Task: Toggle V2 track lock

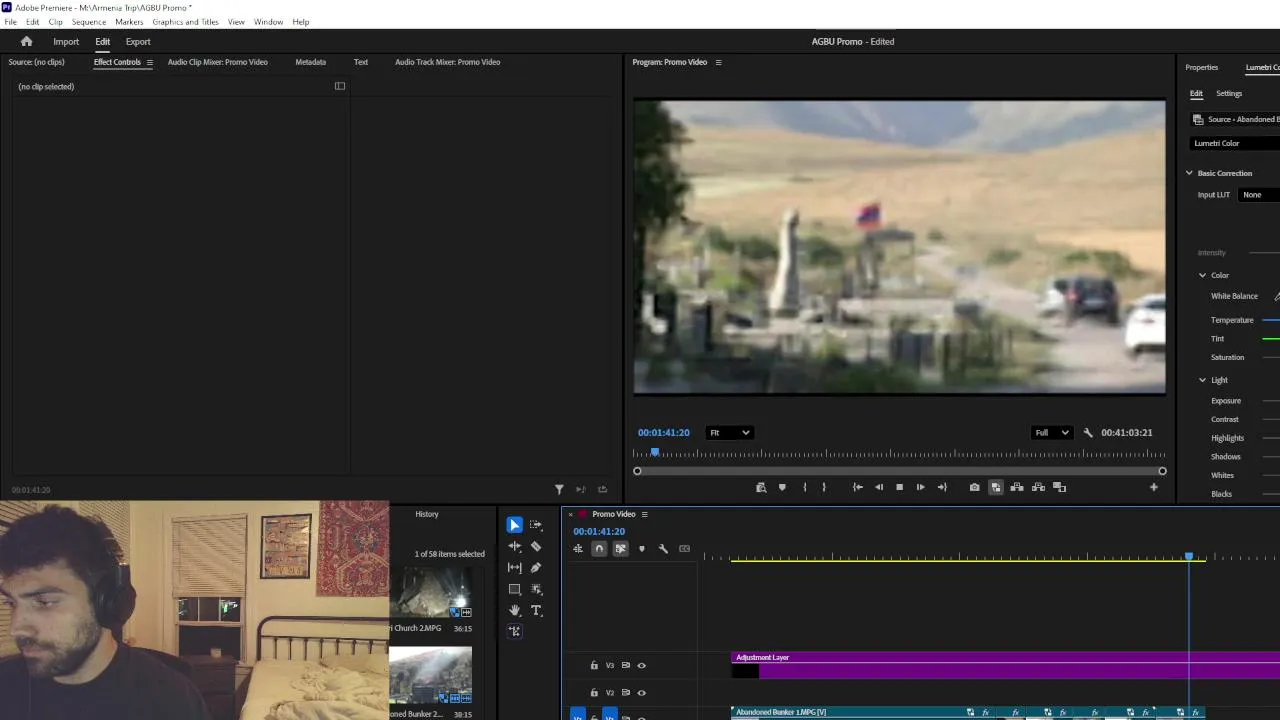Action: tap(594, 692)
